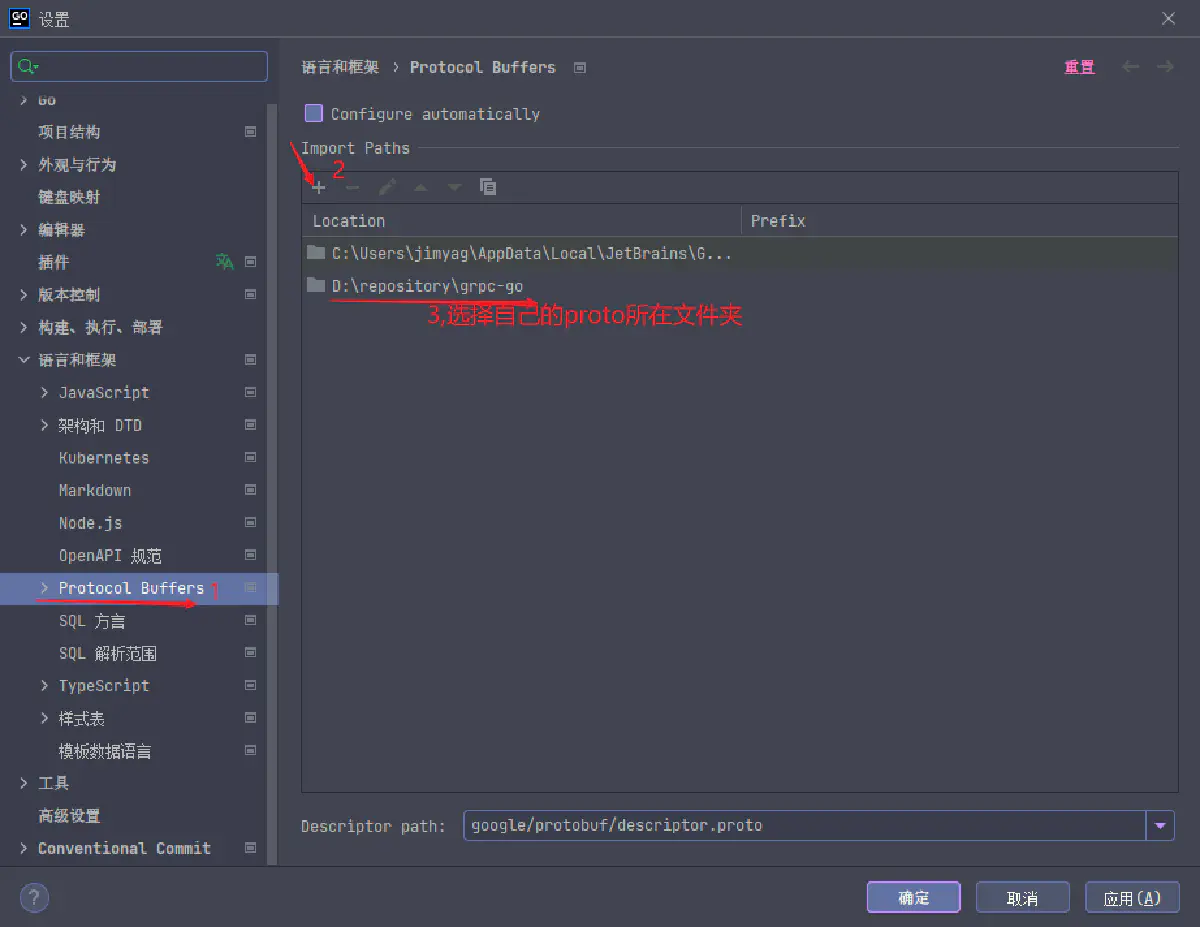
Task: Select the D:\repository\grpc-go path row
Action: pyautogui.click(x=427, y=286)
